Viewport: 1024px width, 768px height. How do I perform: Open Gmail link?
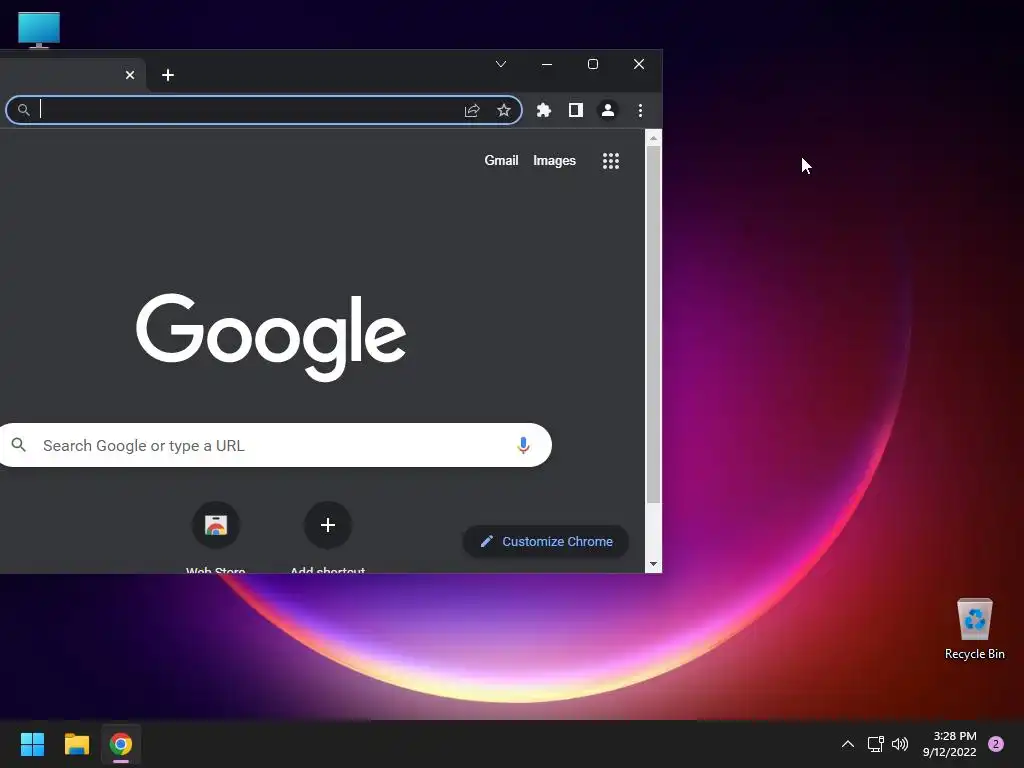point(501,161)
